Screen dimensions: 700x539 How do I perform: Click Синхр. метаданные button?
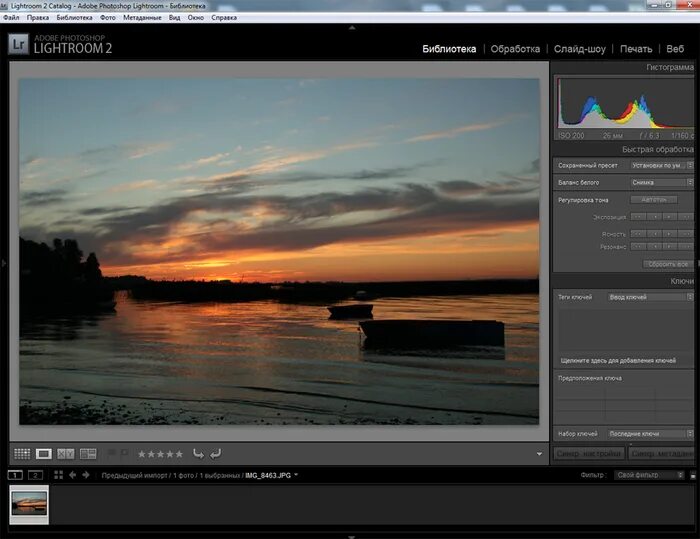tap(662, 454)
